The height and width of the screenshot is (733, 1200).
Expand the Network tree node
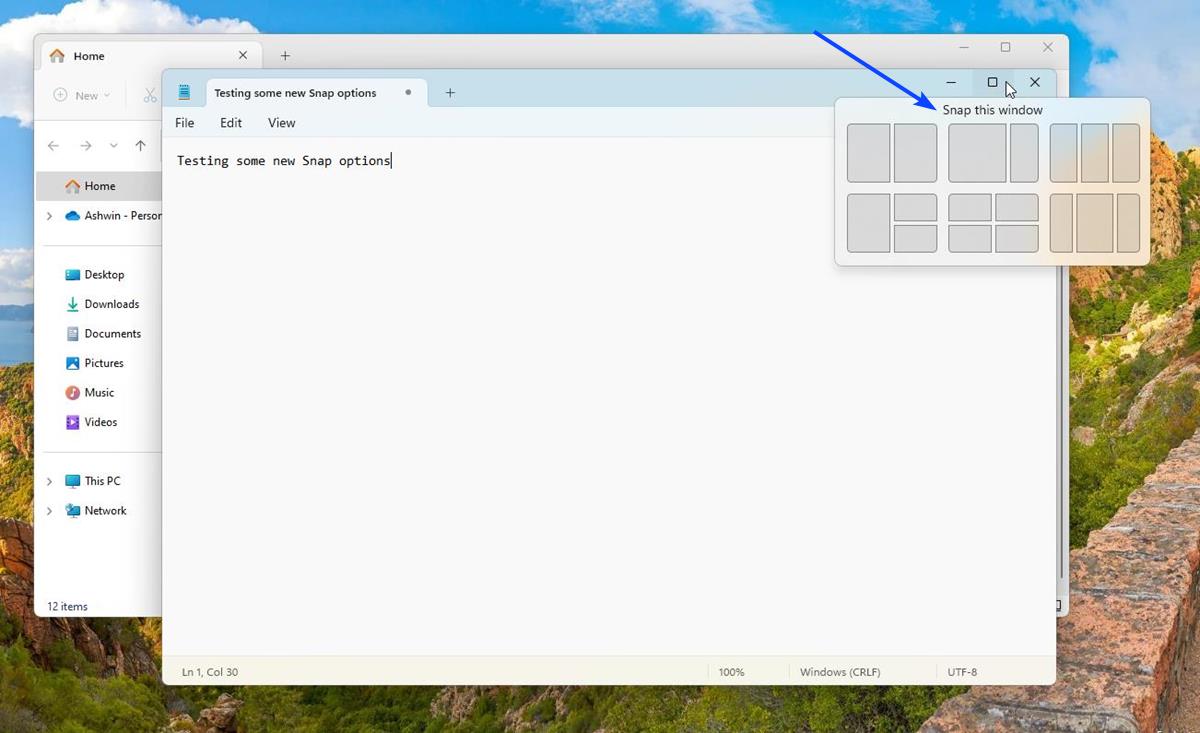point(49,511)
